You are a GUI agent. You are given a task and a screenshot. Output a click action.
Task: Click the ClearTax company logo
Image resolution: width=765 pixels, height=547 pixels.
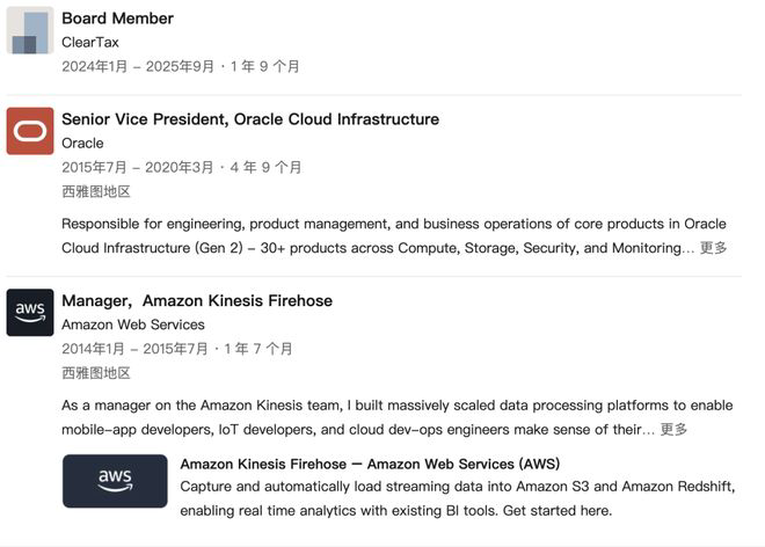pyautogui.click(x=30, y=31)
